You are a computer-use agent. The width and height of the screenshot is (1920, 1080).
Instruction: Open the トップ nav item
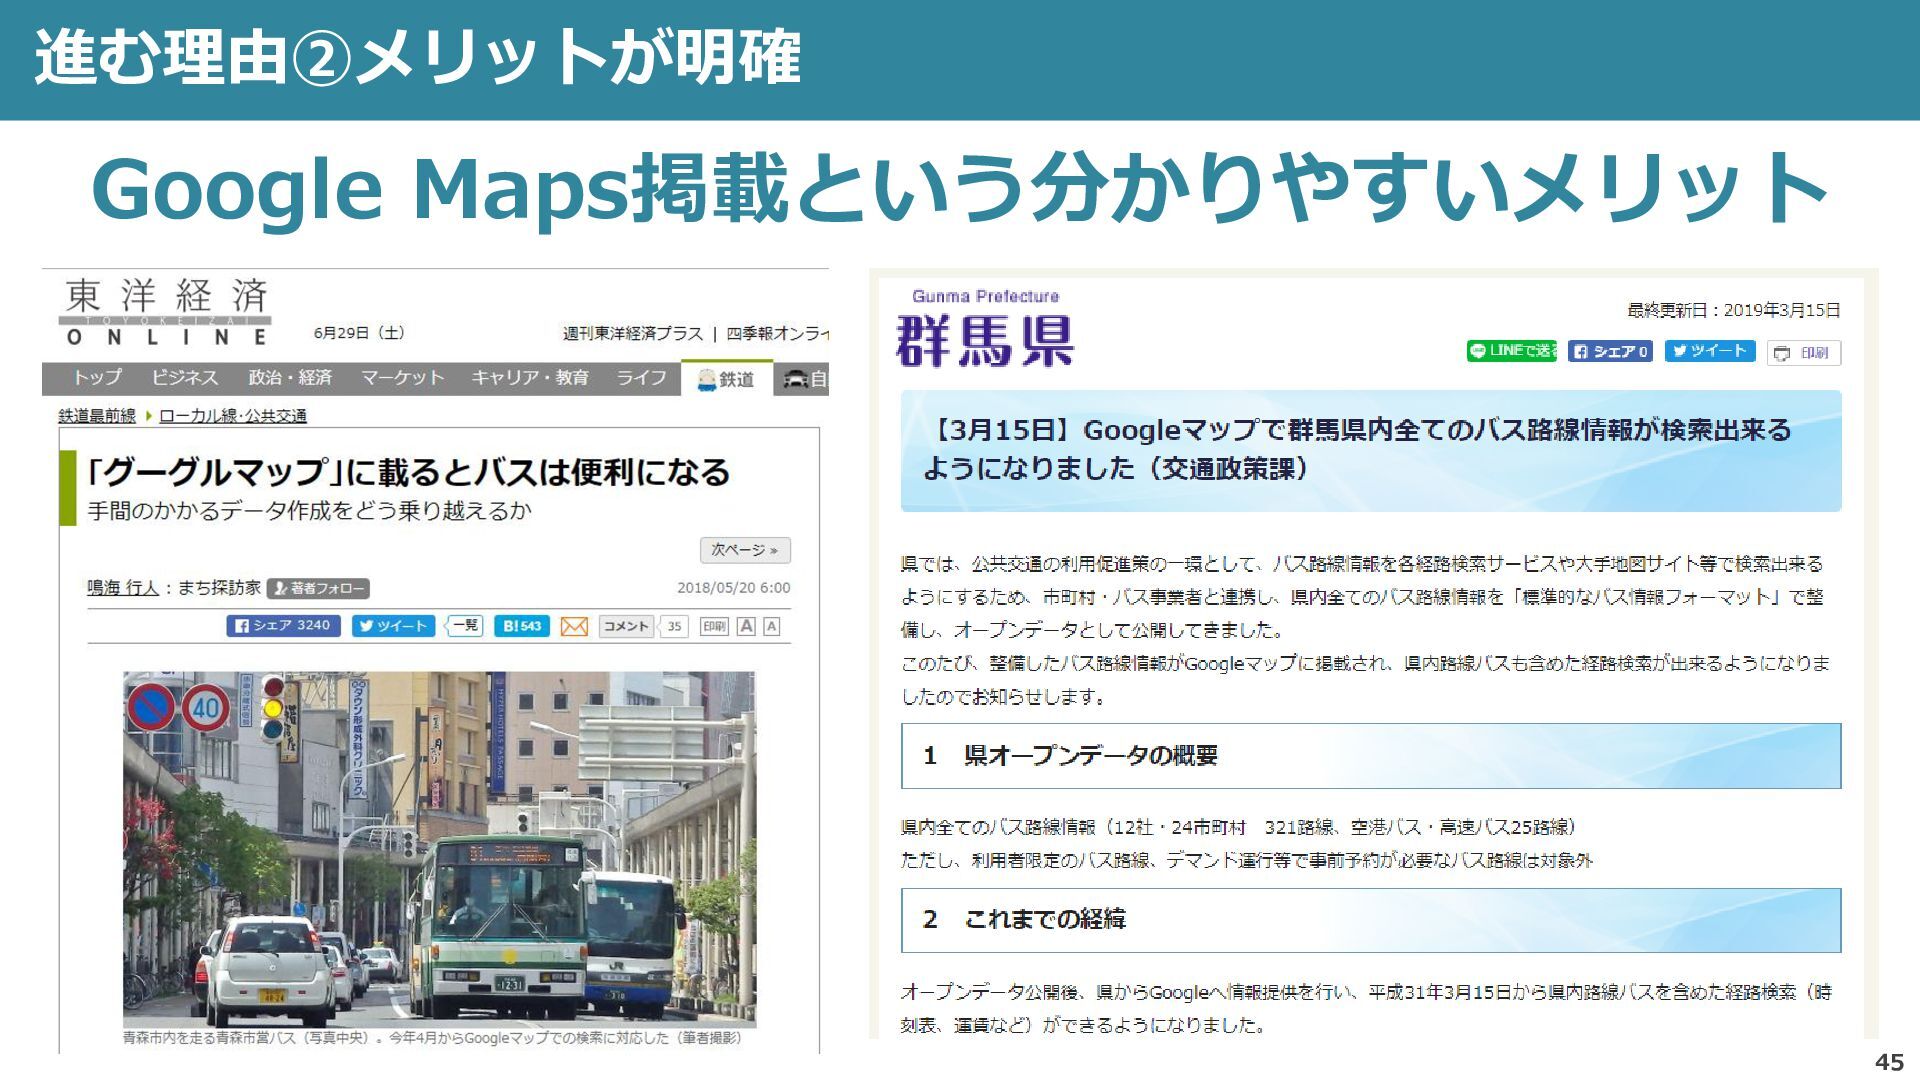coord(96,378)
